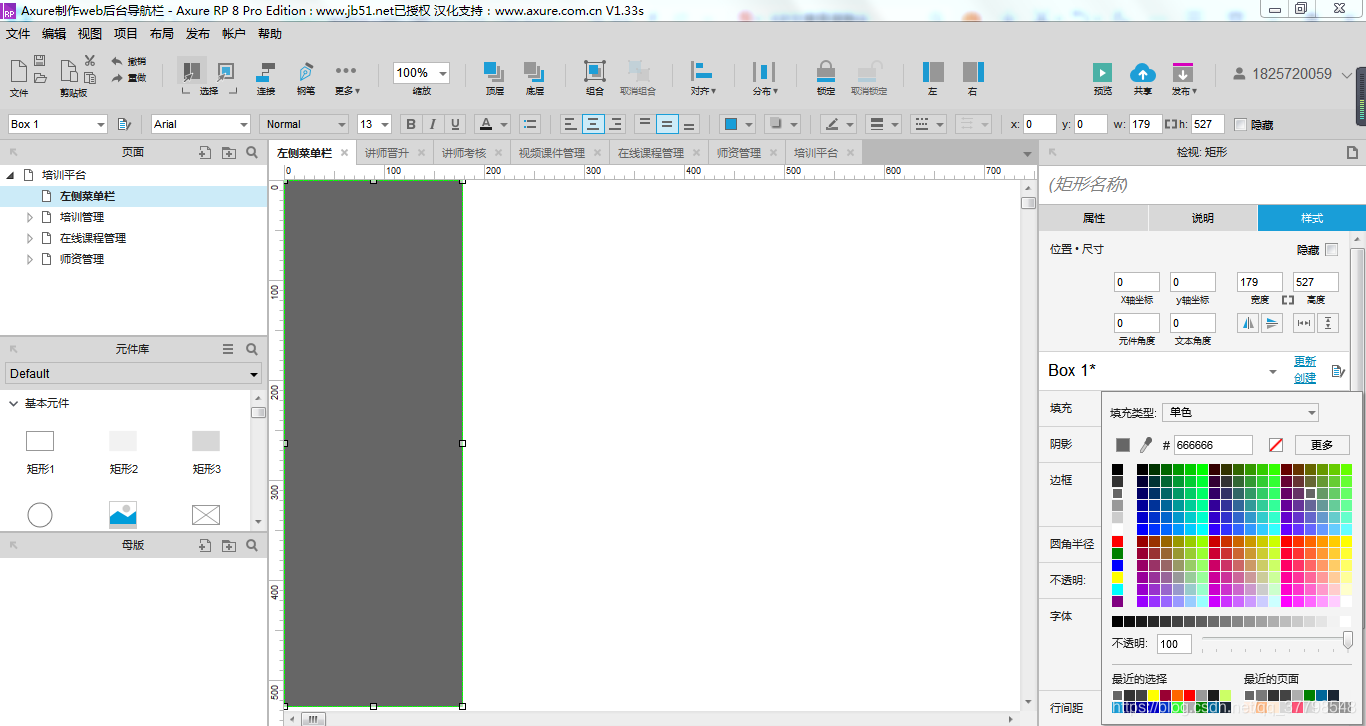Open the Box 1 style dropdown in toolbar
This screenshot has width=1366, height=726.
tap(57, 124)
